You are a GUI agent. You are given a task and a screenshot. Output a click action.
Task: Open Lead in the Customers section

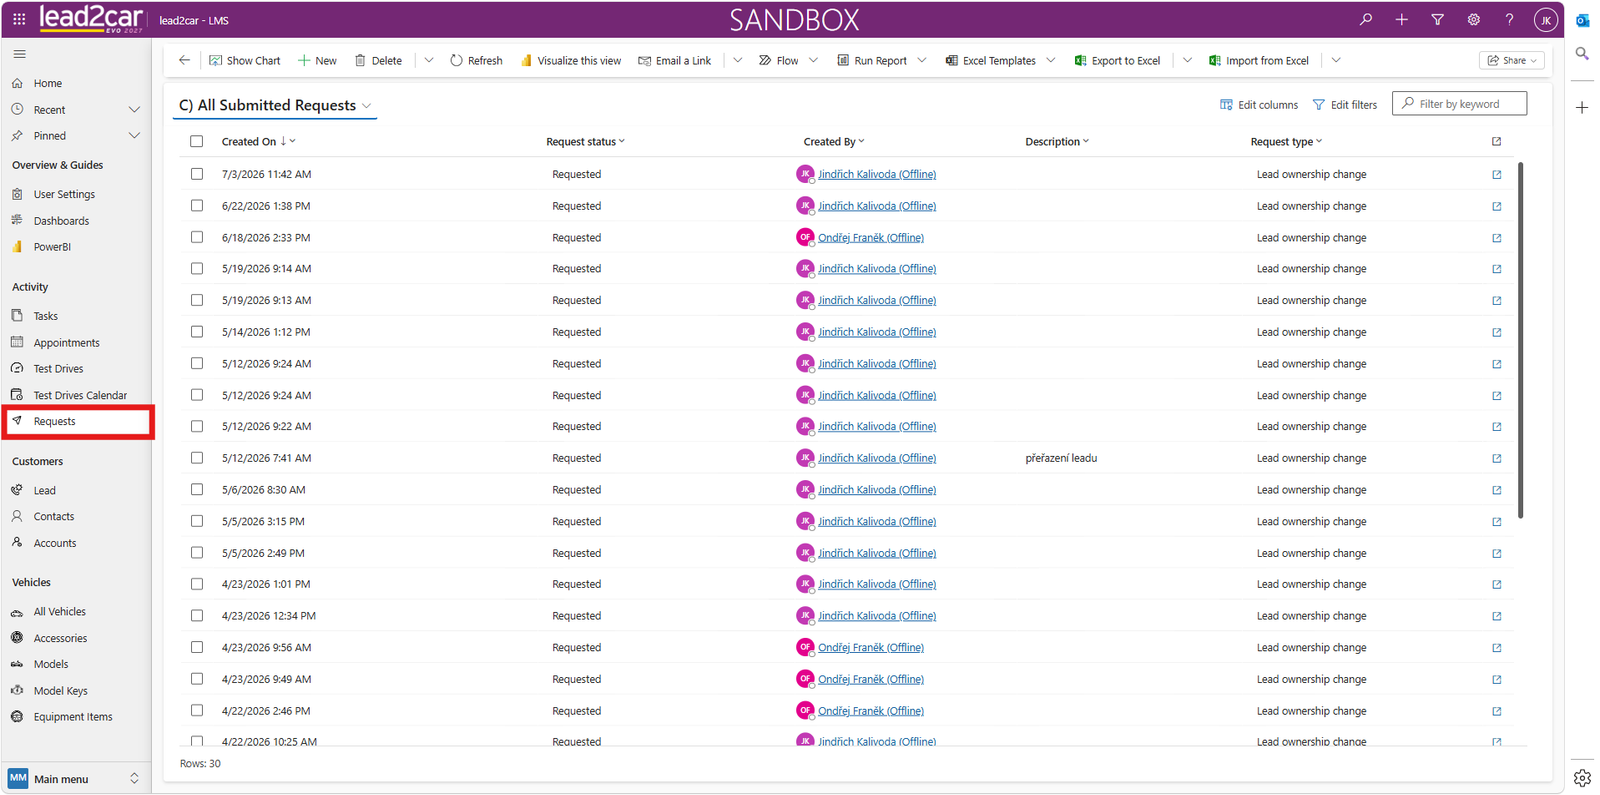click(44, 491)
